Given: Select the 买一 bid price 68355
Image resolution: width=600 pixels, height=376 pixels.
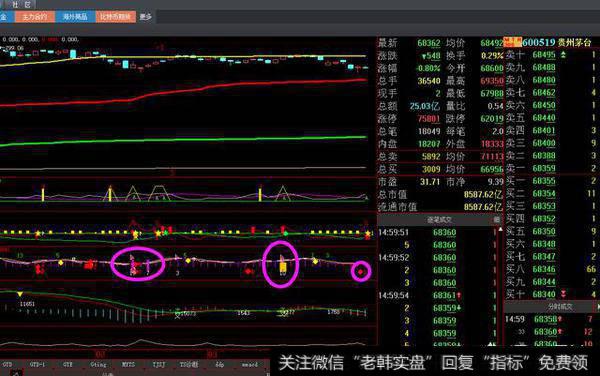Looking at the screenshot, I should [544, 181].
